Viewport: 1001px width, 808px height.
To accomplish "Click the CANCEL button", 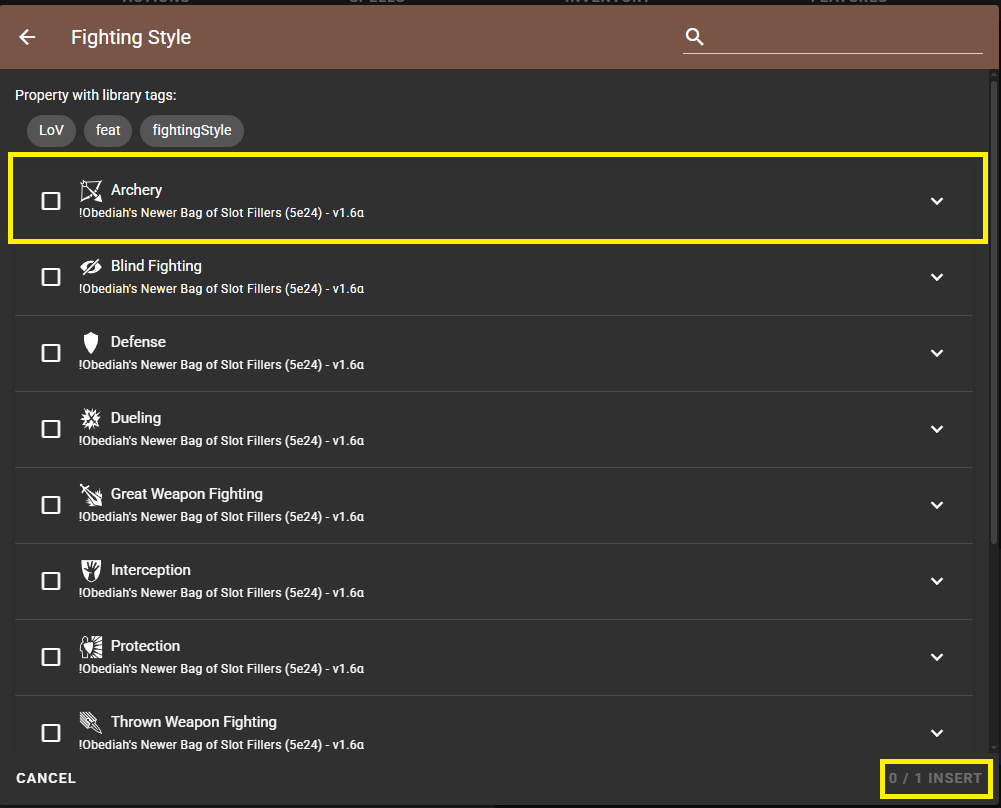I will pyautogui.click(x=46, y=778).
